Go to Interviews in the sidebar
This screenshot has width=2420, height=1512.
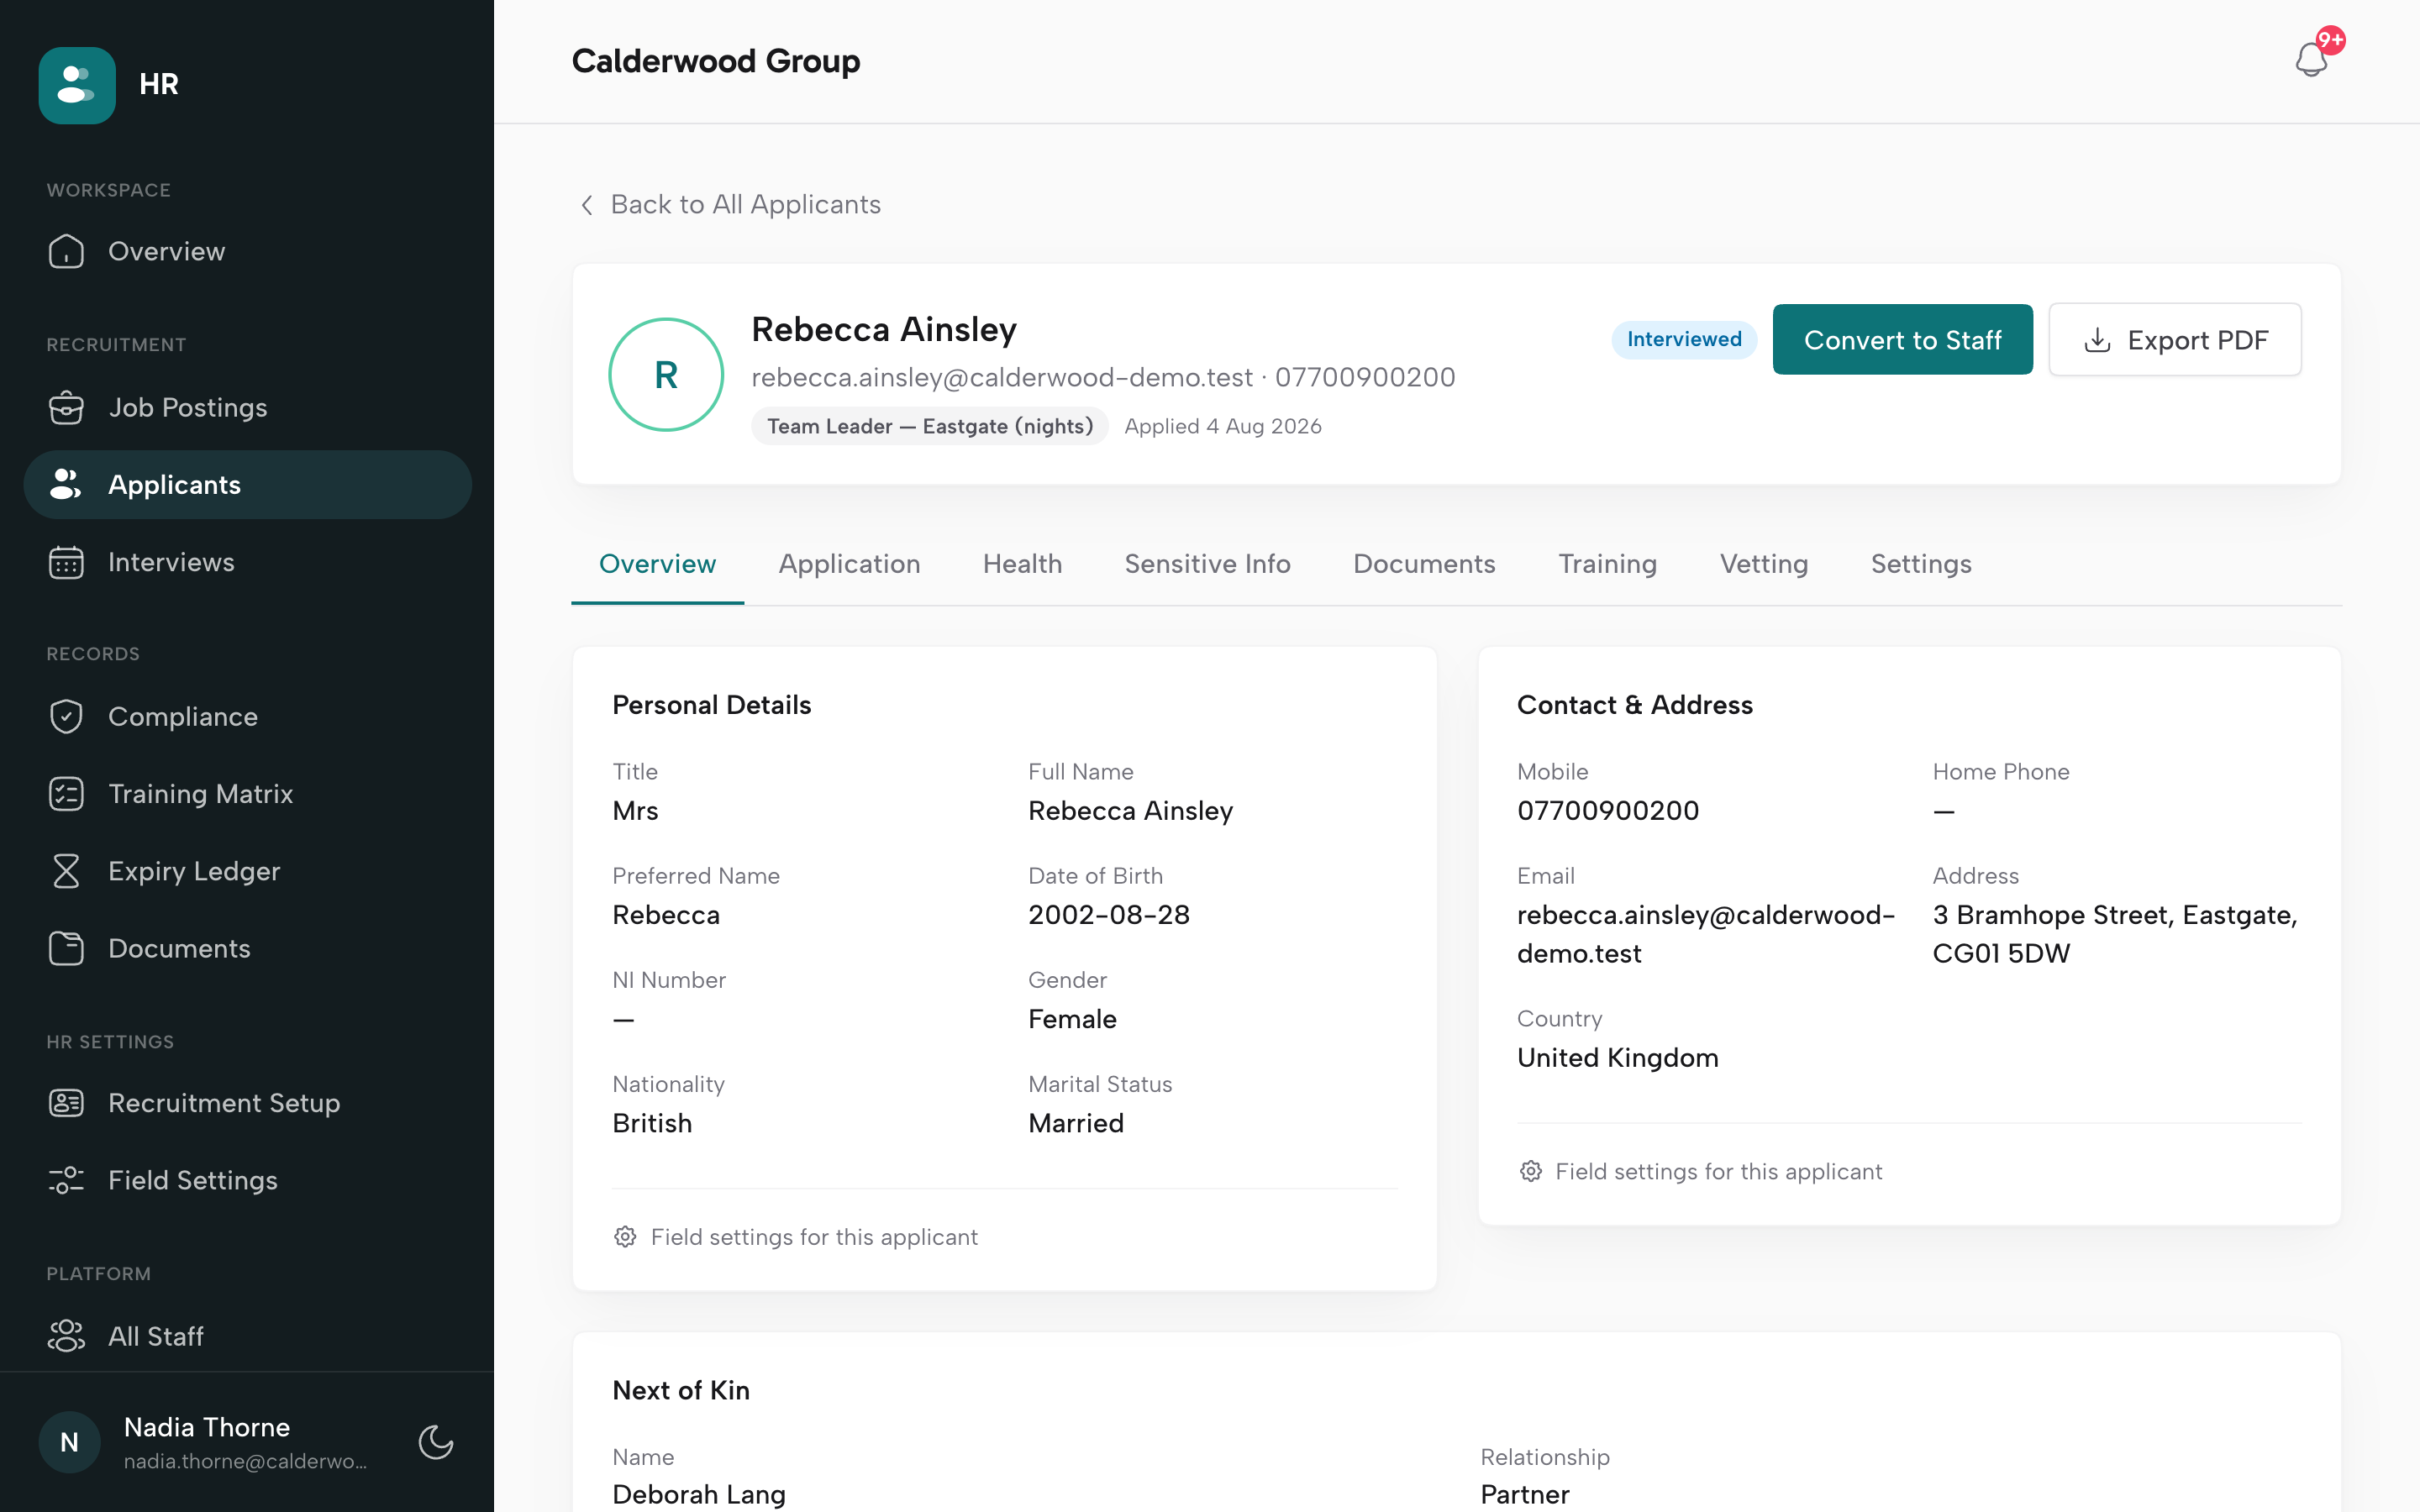click(x=247, y=562)
